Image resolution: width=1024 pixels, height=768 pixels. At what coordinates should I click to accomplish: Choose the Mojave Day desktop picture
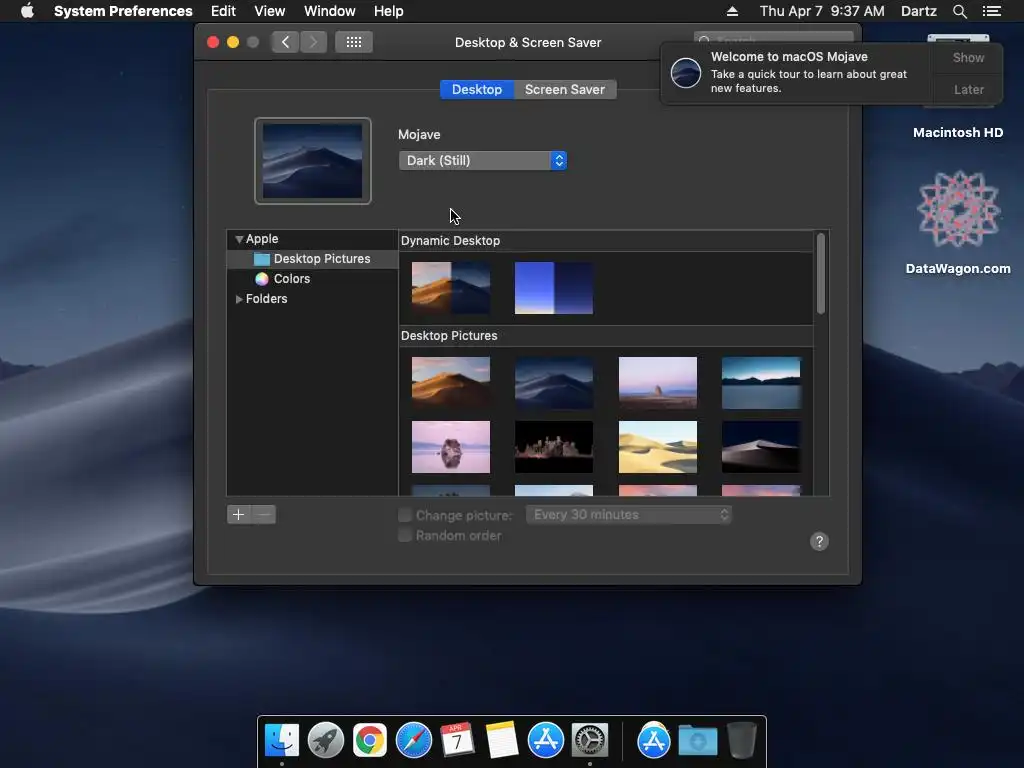click(x=451, y=383)
